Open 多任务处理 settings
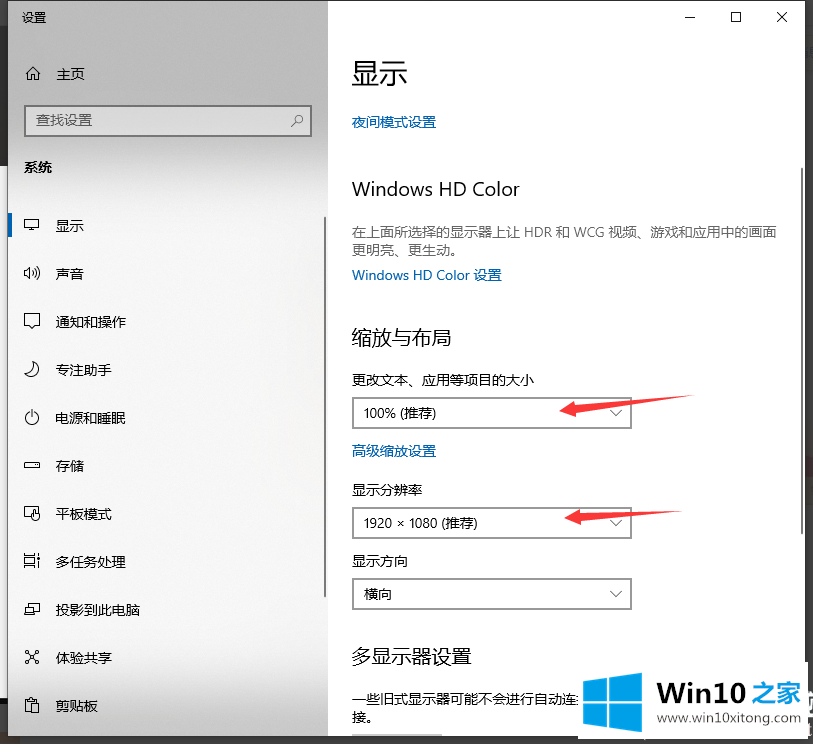Screen dimensions: 813x744 pos(91,561)
